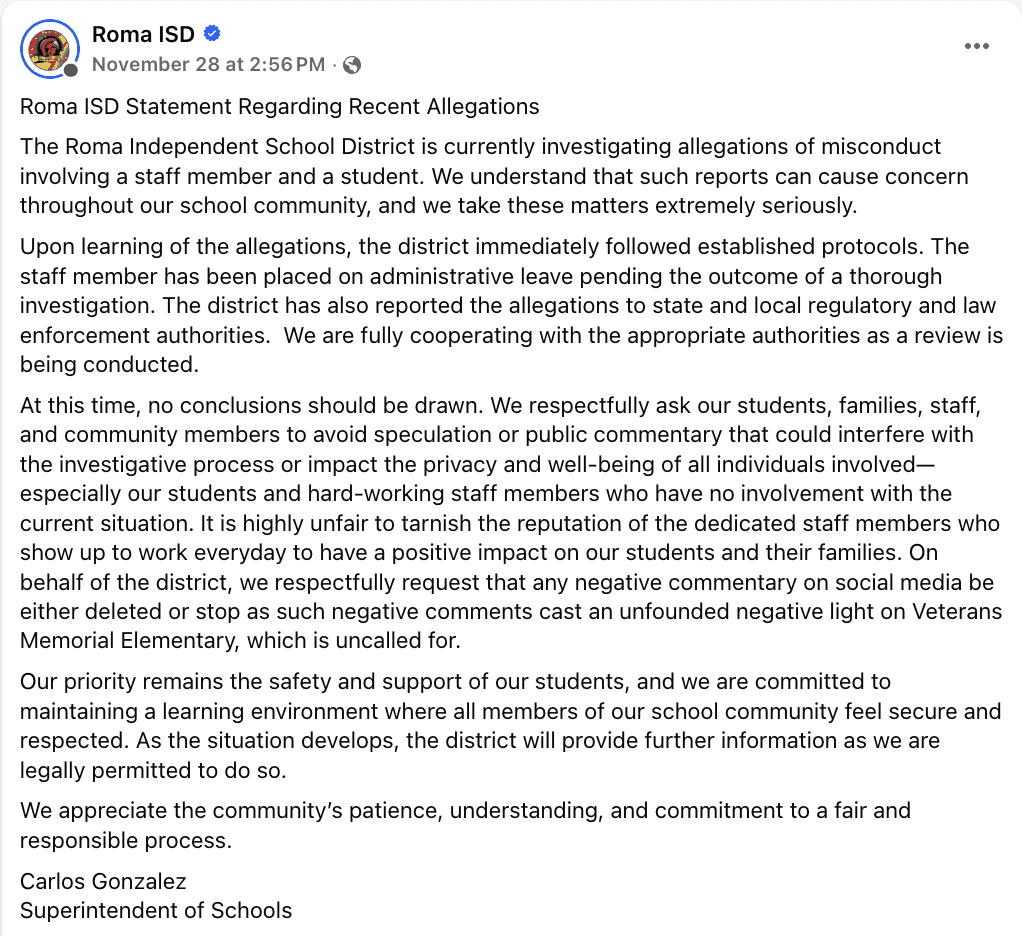1022x936 pixels.
Task: Click the words "responsible process" near the post's end
Action: 126,840
